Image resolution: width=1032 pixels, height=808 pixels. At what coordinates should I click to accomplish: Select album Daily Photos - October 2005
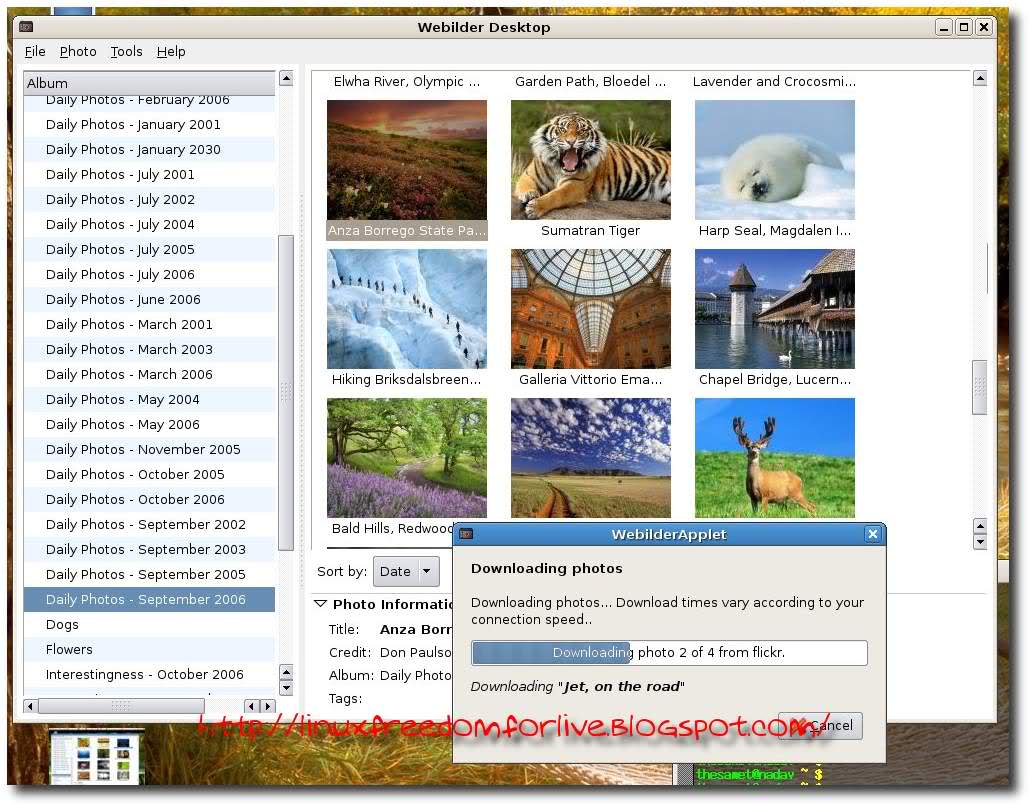coord(135,475)
